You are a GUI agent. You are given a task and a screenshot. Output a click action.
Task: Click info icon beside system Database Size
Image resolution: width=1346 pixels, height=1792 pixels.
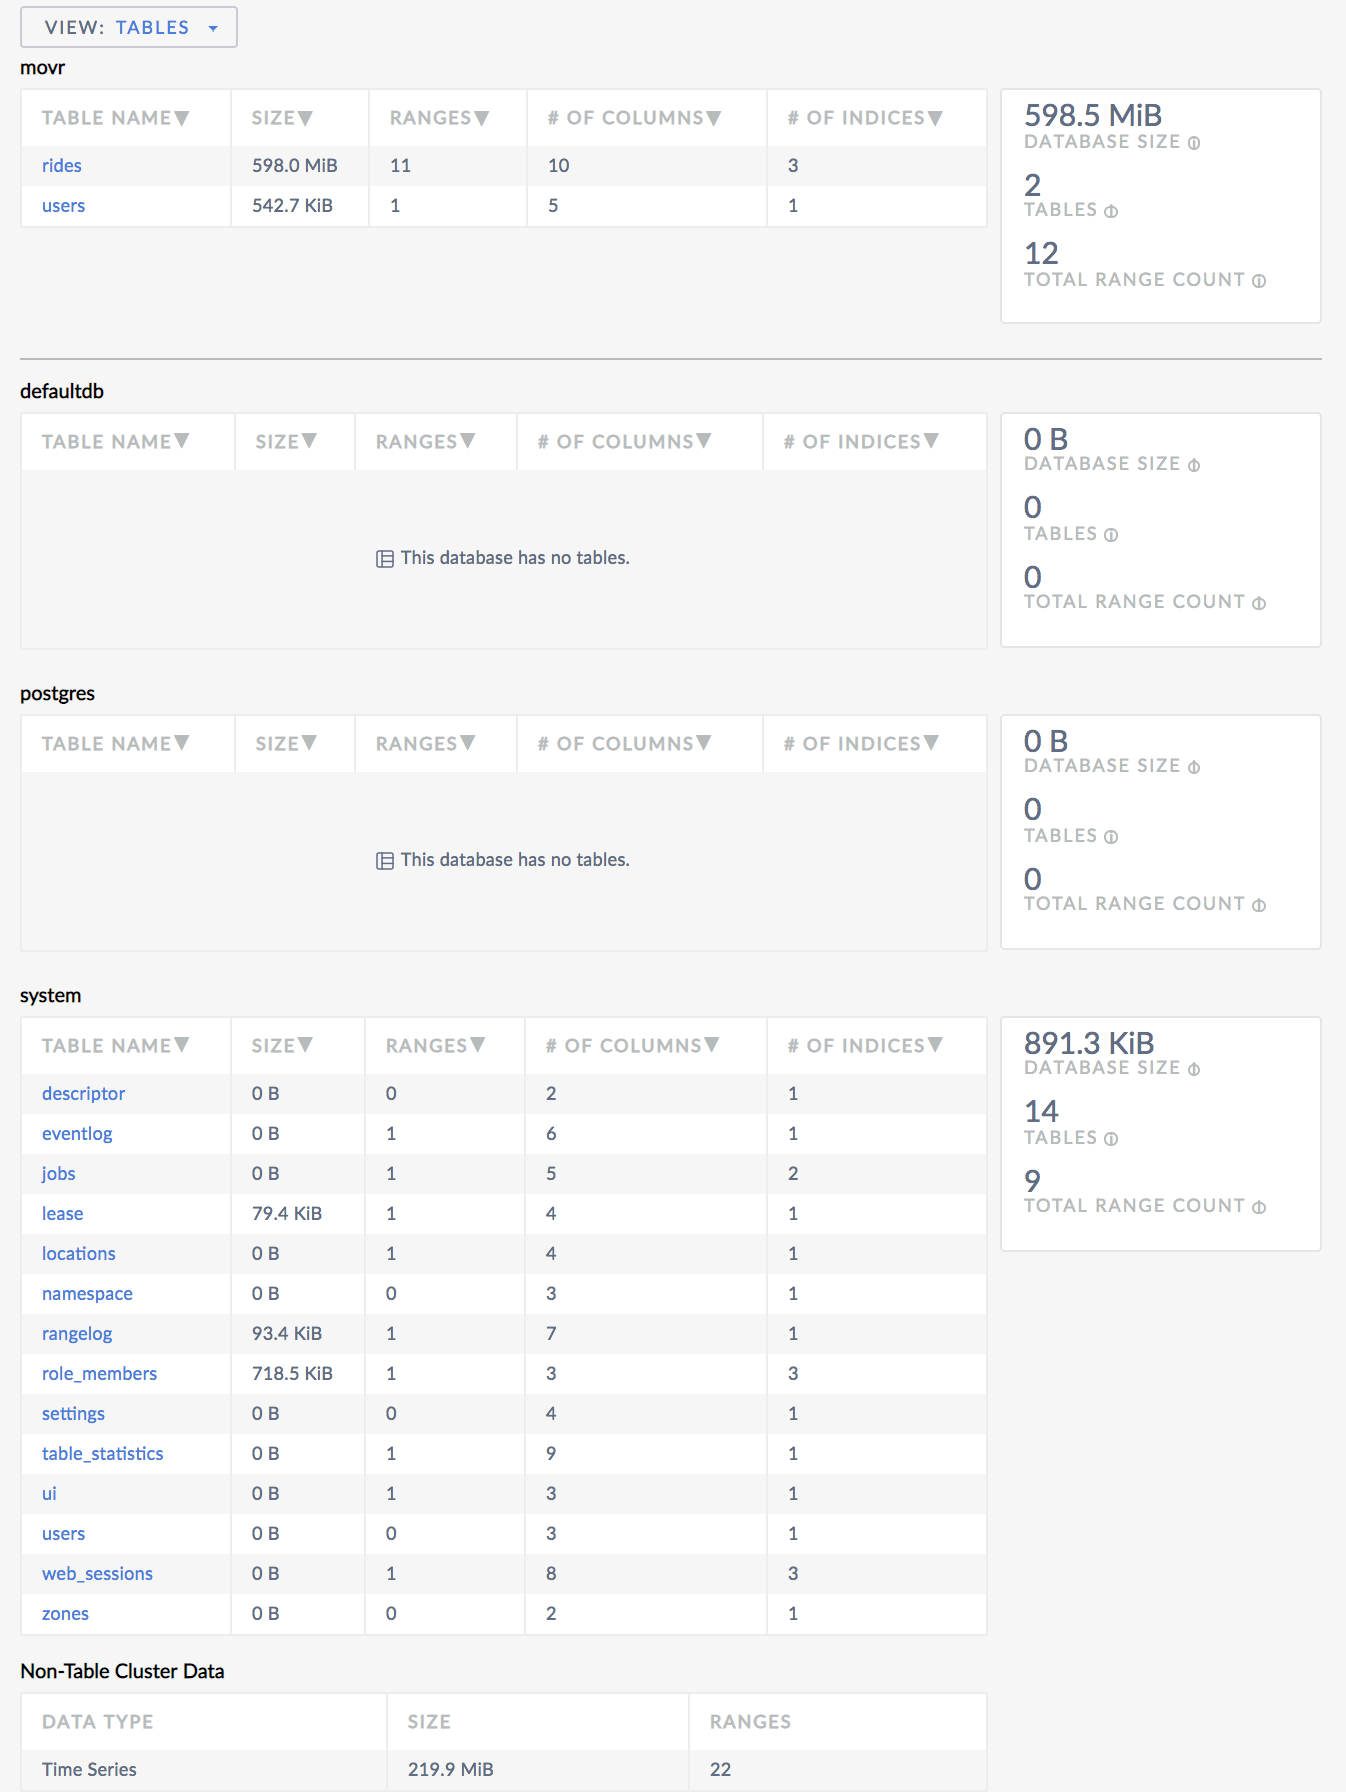click(x=1193, y=1069)
